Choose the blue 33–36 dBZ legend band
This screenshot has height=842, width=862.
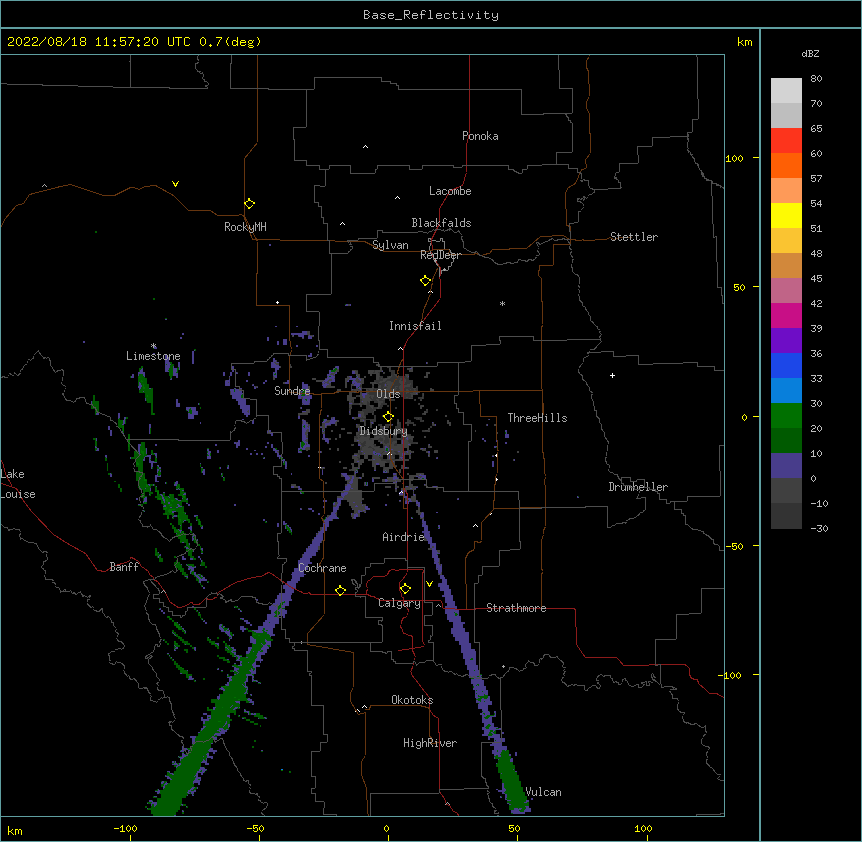786,365
